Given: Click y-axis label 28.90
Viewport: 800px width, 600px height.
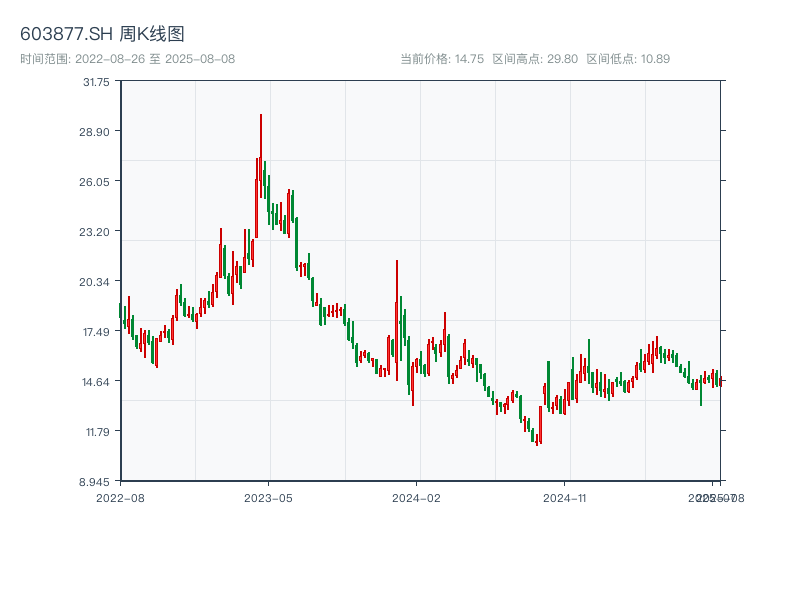Looking at the screenshot, I should point(94,132).
